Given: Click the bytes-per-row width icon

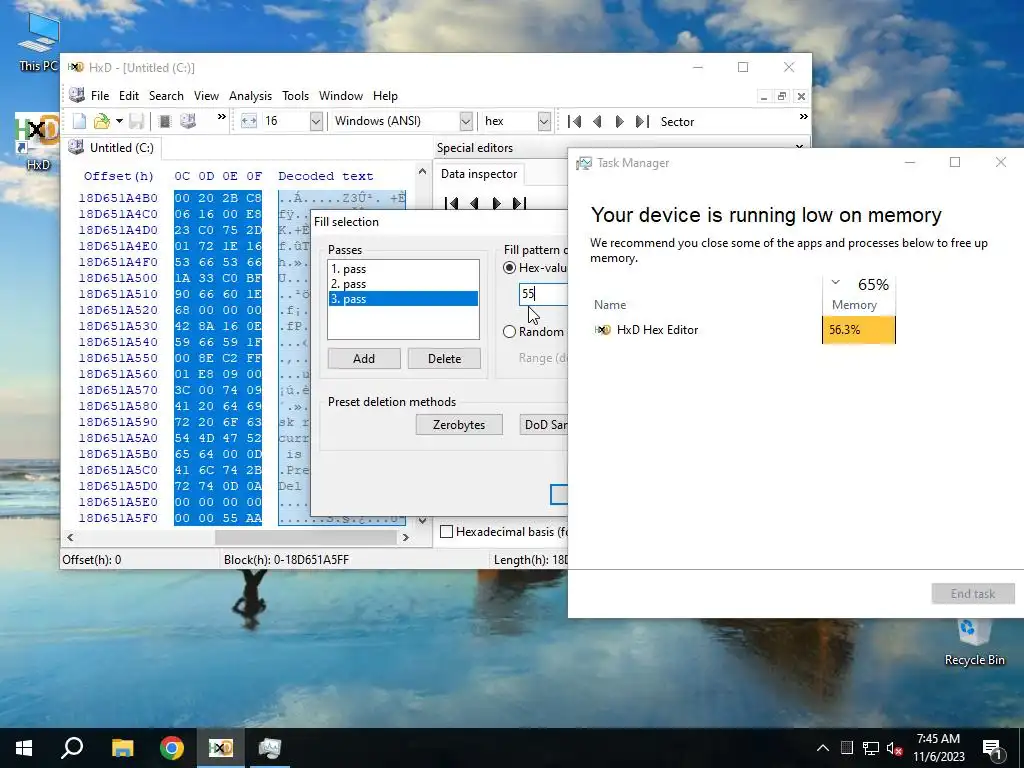Looking at the screenshot, I should click(x=249, y=121).
